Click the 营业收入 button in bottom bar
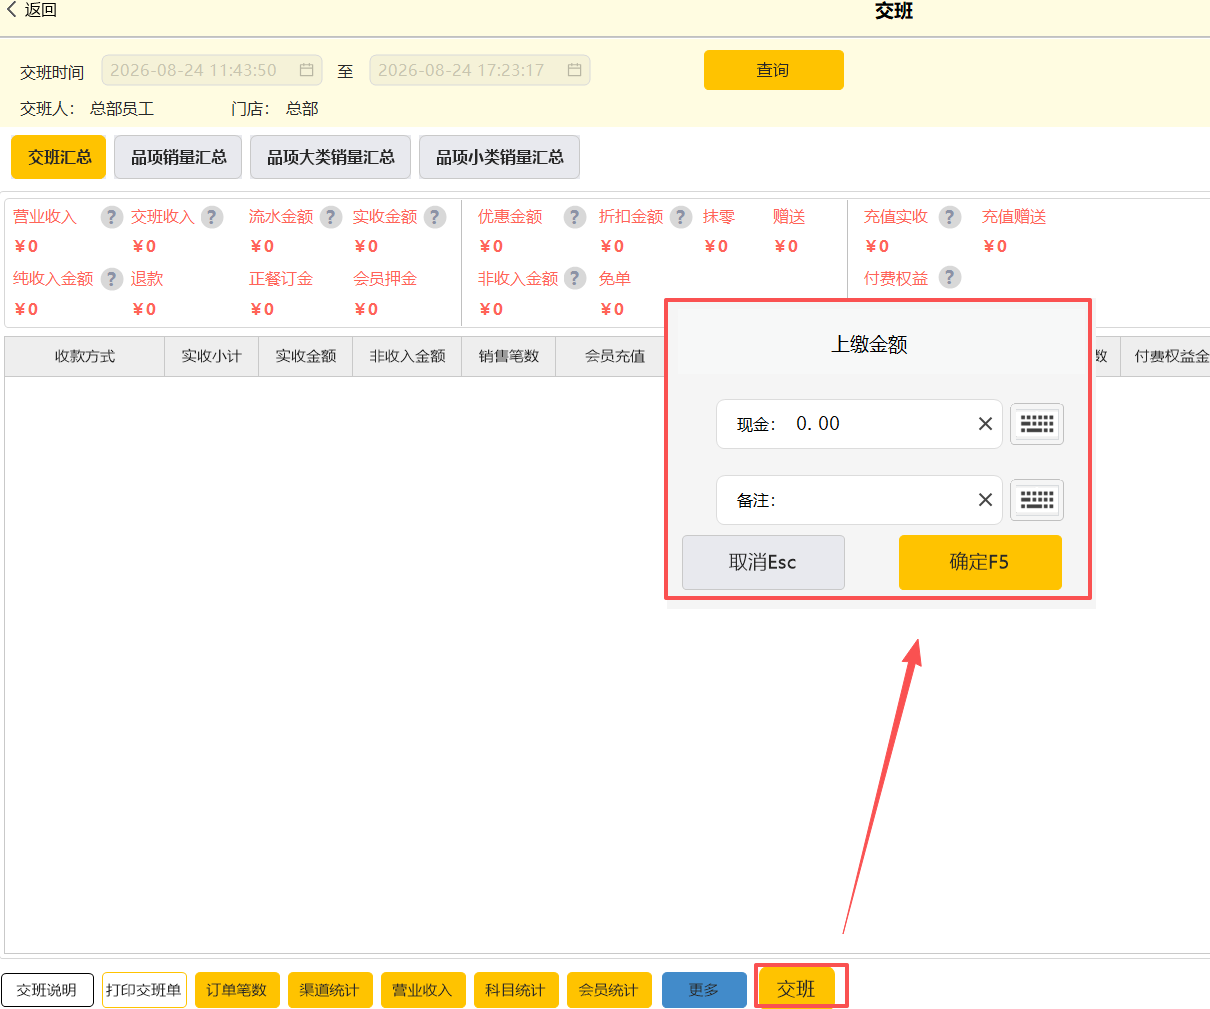 tap(423, 990)
